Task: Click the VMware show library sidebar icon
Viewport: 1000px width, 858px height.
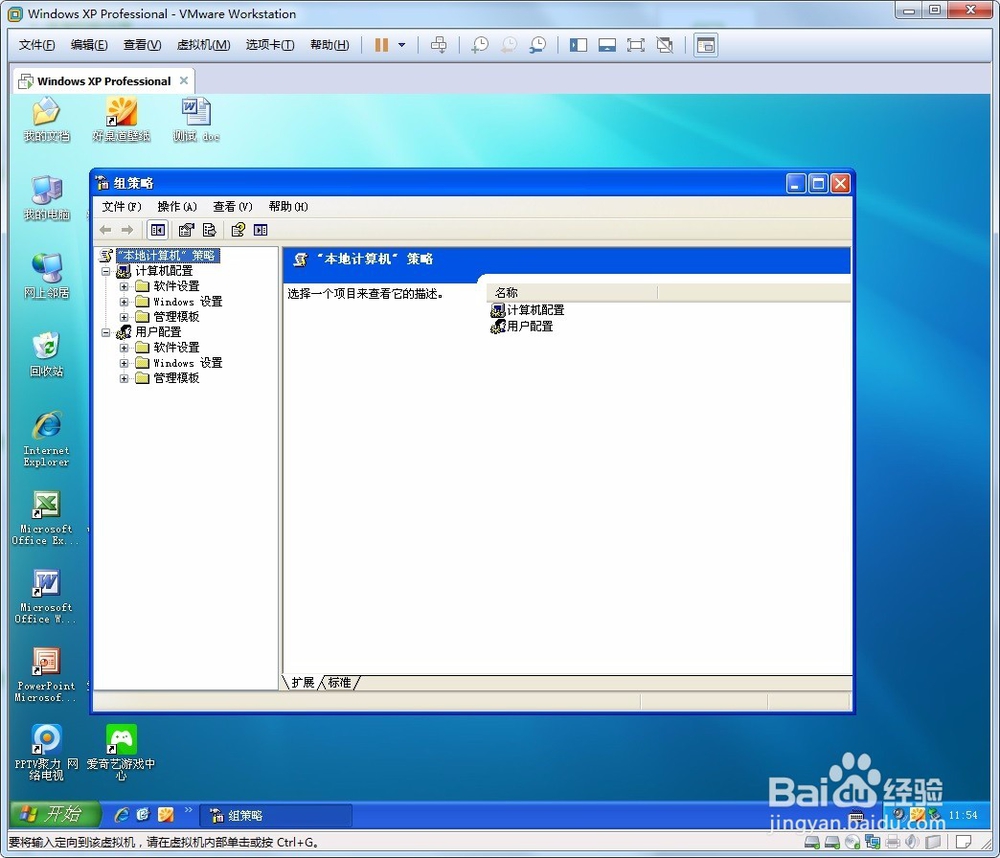Action: coord(578,45)
